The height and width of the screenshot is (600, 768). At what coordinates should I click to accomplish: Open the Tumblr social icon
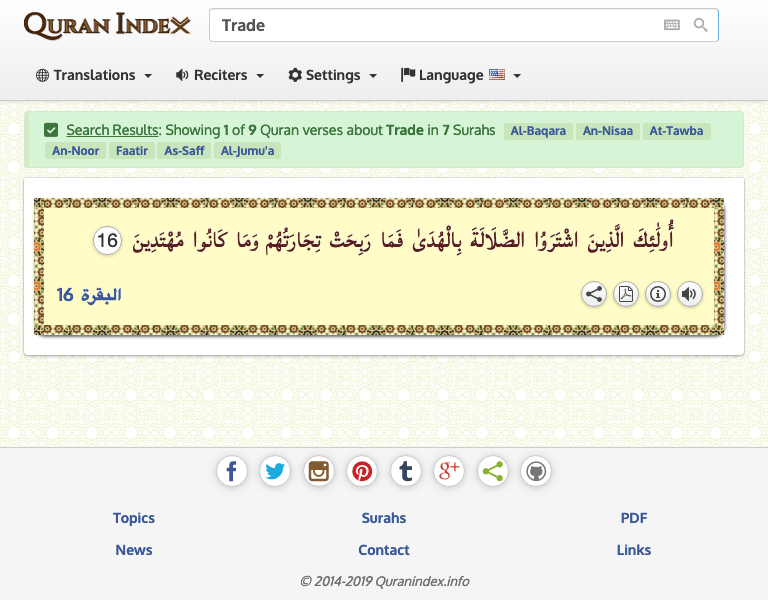406,471
